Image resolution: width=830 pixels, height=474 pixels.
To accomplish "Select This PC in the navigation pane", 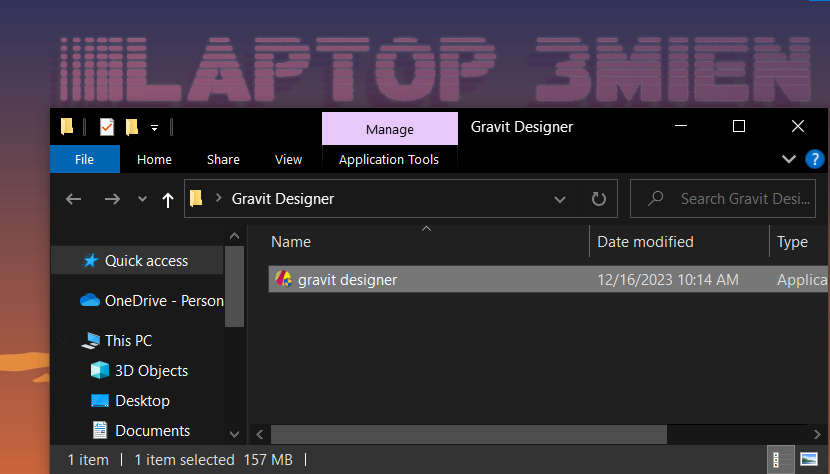I will coord(129,341).
